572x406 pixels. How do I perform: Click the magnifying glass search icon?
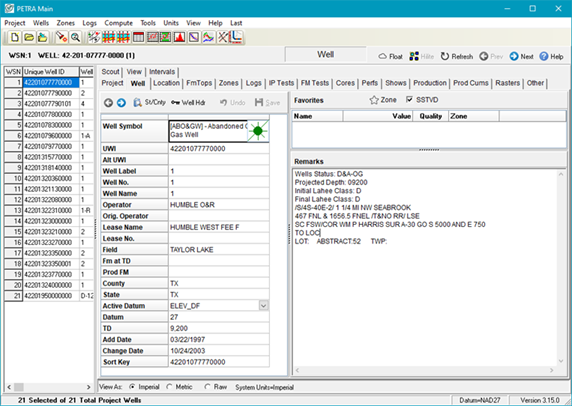point(75,37)
